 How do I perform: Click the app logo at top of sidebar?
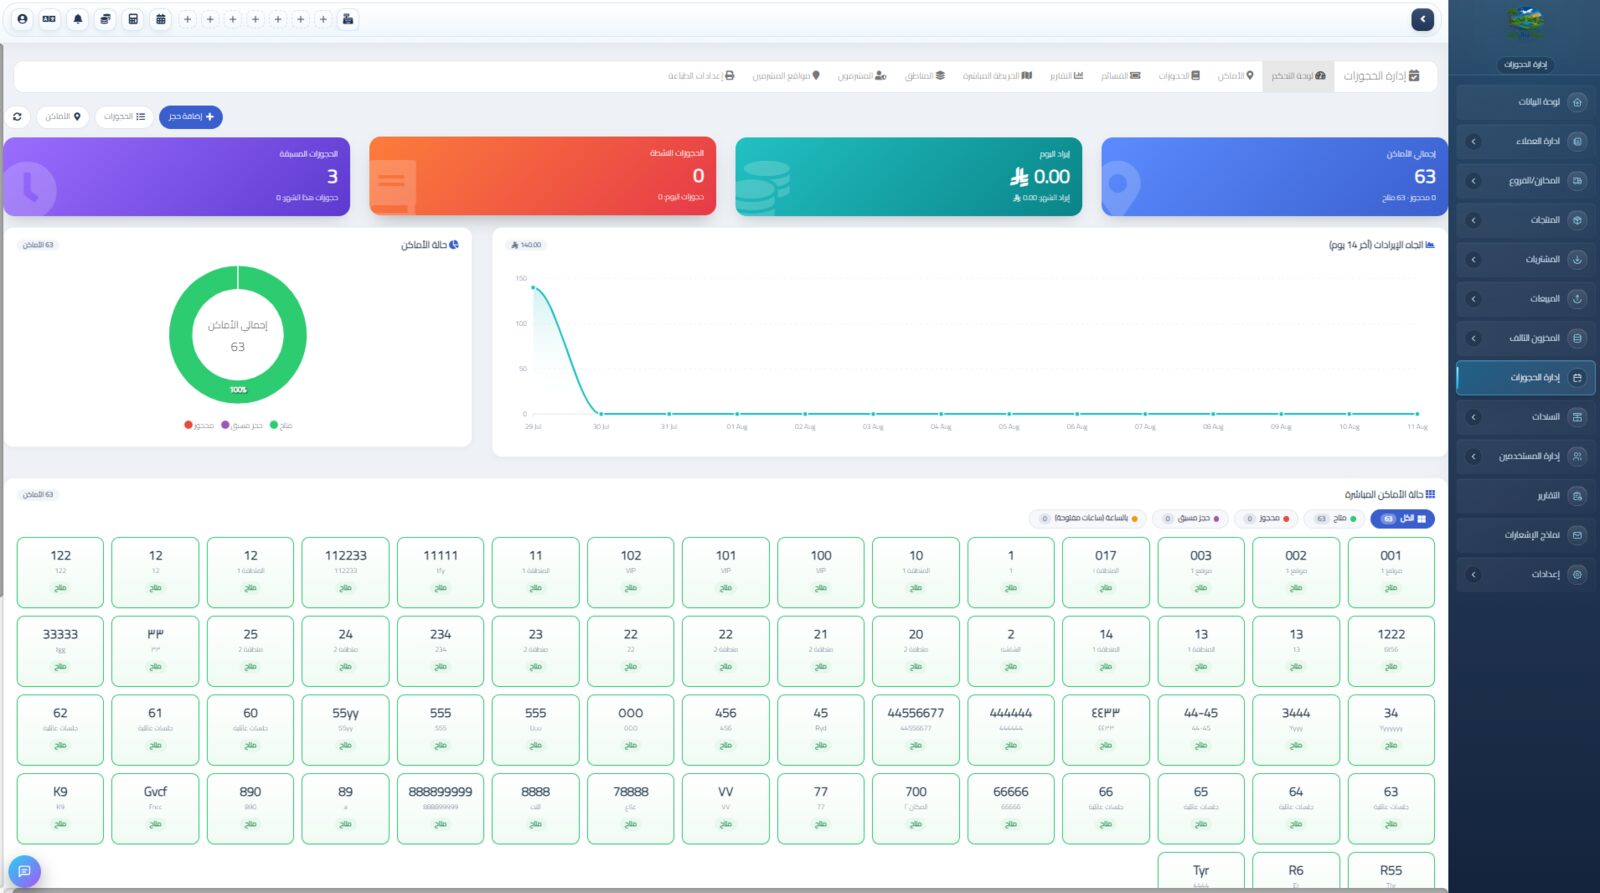[1525, 23]
